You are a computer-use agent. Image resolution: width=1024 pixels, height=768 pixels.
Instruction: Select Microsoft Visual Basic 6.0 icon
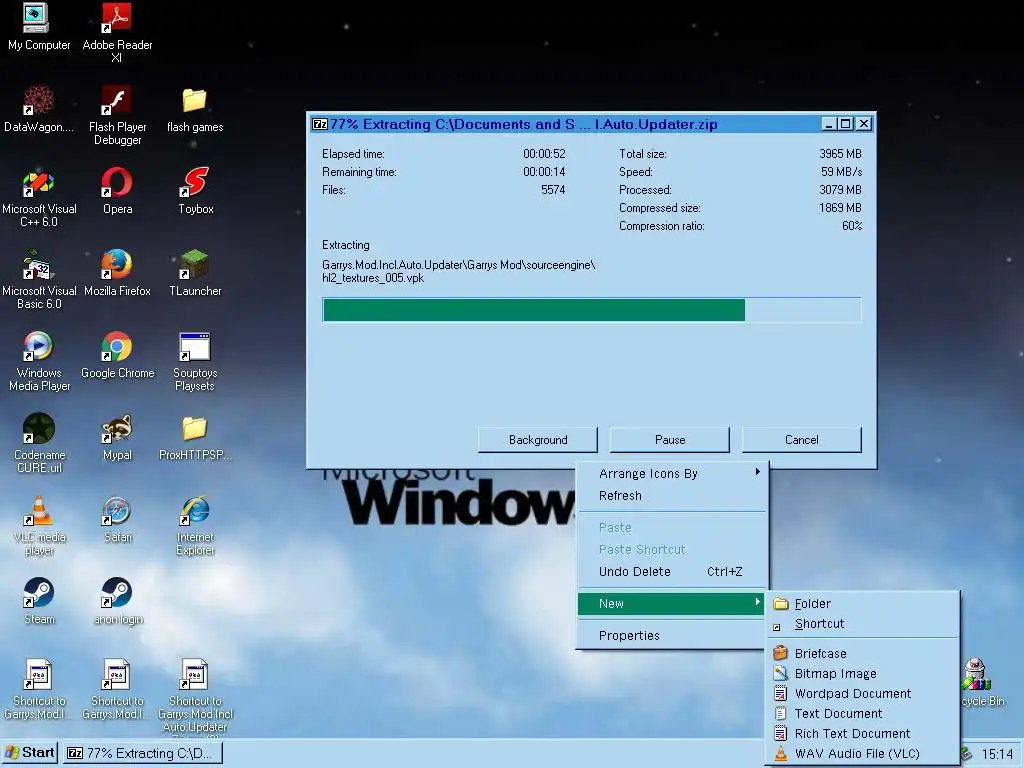point(38,279)
